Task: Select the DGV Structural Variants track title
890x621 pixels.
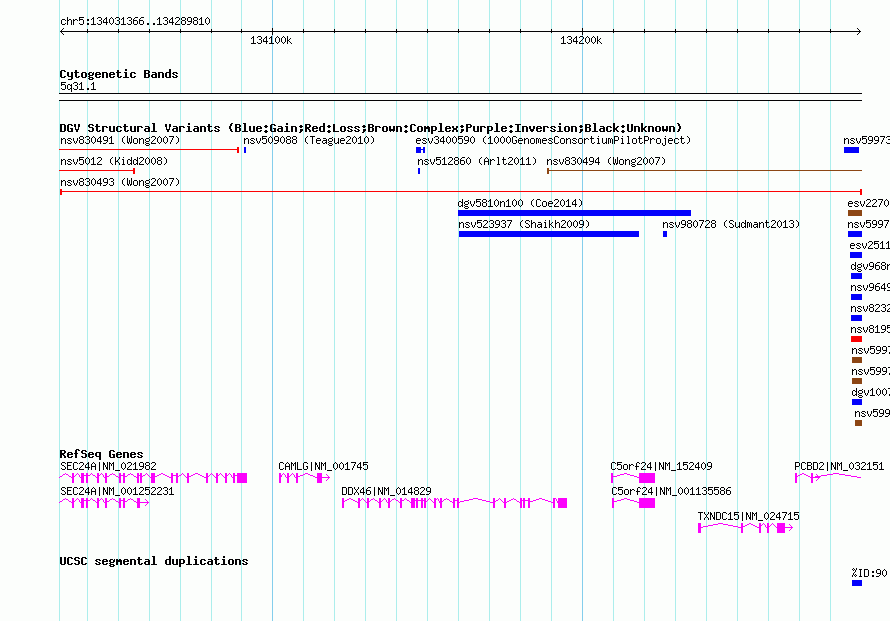Action: 371,128
